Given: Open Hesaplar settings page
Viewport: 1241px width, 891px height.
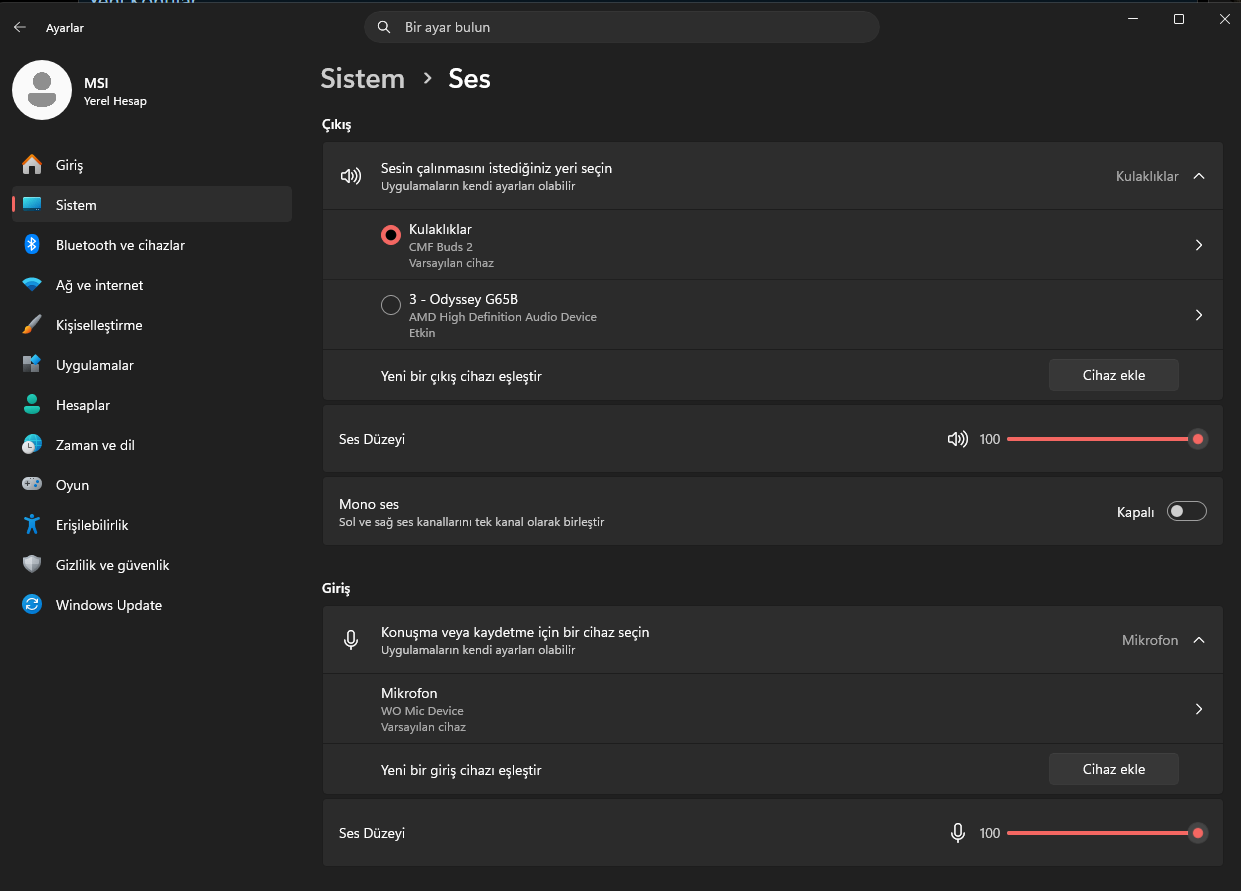Looking at the screenshot, I should coord(152,405).
